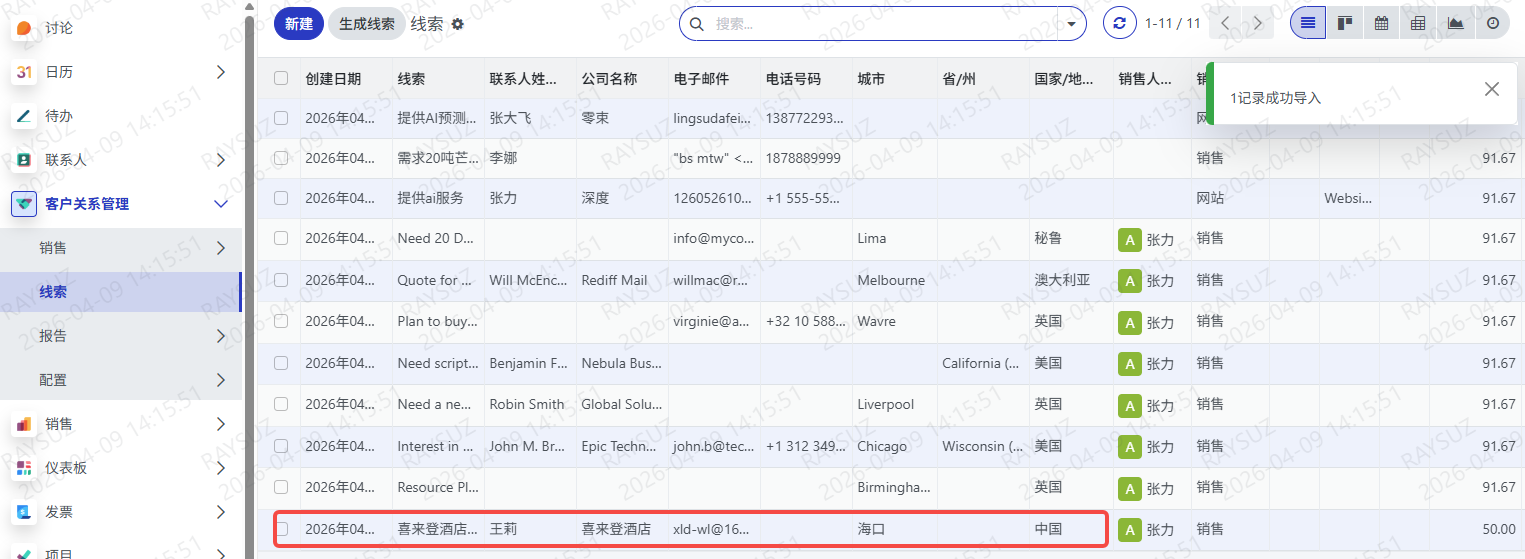Switch to kanban view icon
Screen dimensions: 1525x559
tap(1345, 23)
